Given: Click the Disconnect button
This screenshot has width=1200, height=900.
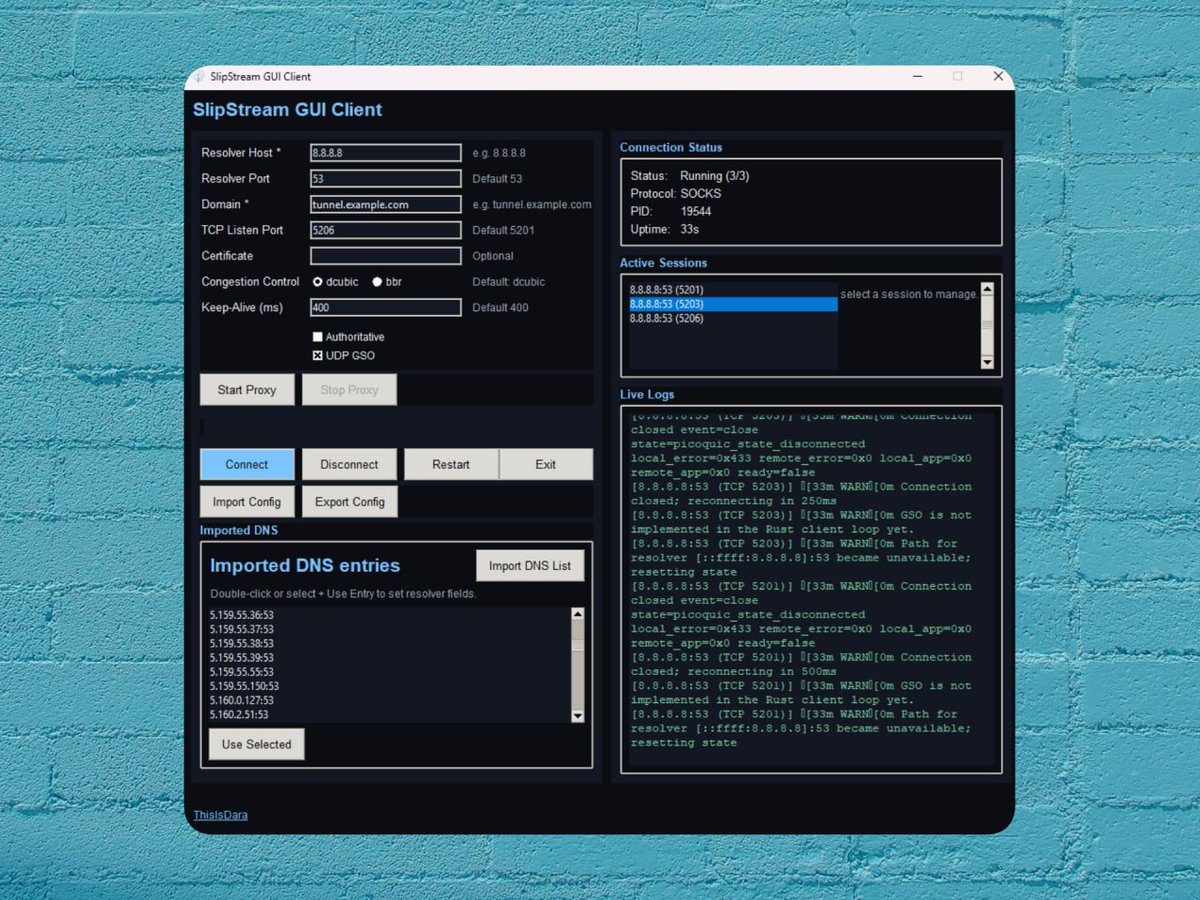Looking at the screenshot, I should coord(349,464).
